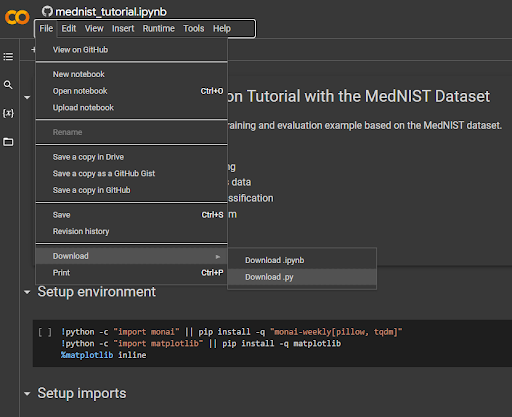Click the Setup environment heading
Viewport: 512px width, 417px height.
click(x=97, y=292)
